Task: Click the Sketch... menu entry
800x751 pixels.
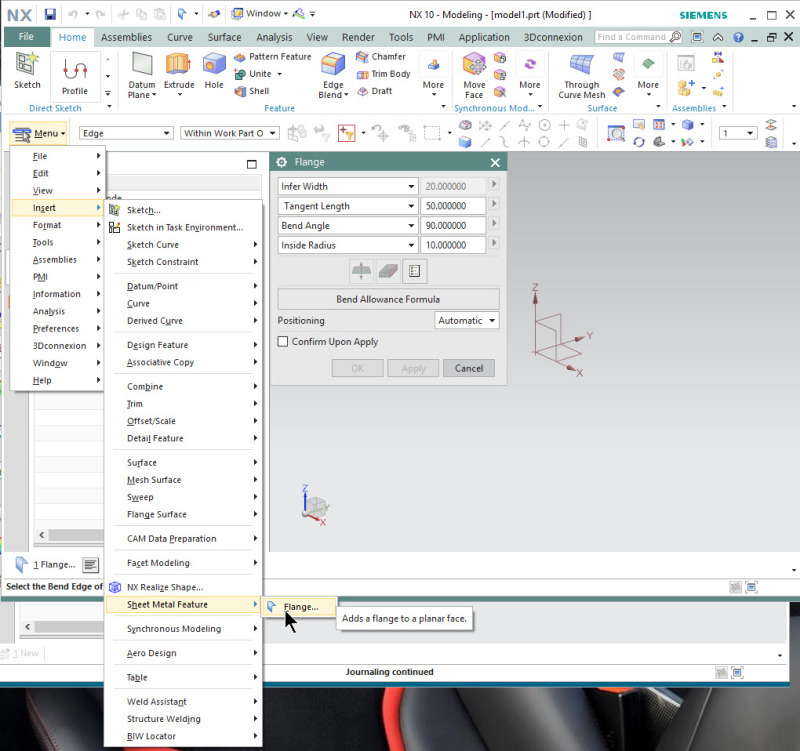Action: (x=185, y=210)
